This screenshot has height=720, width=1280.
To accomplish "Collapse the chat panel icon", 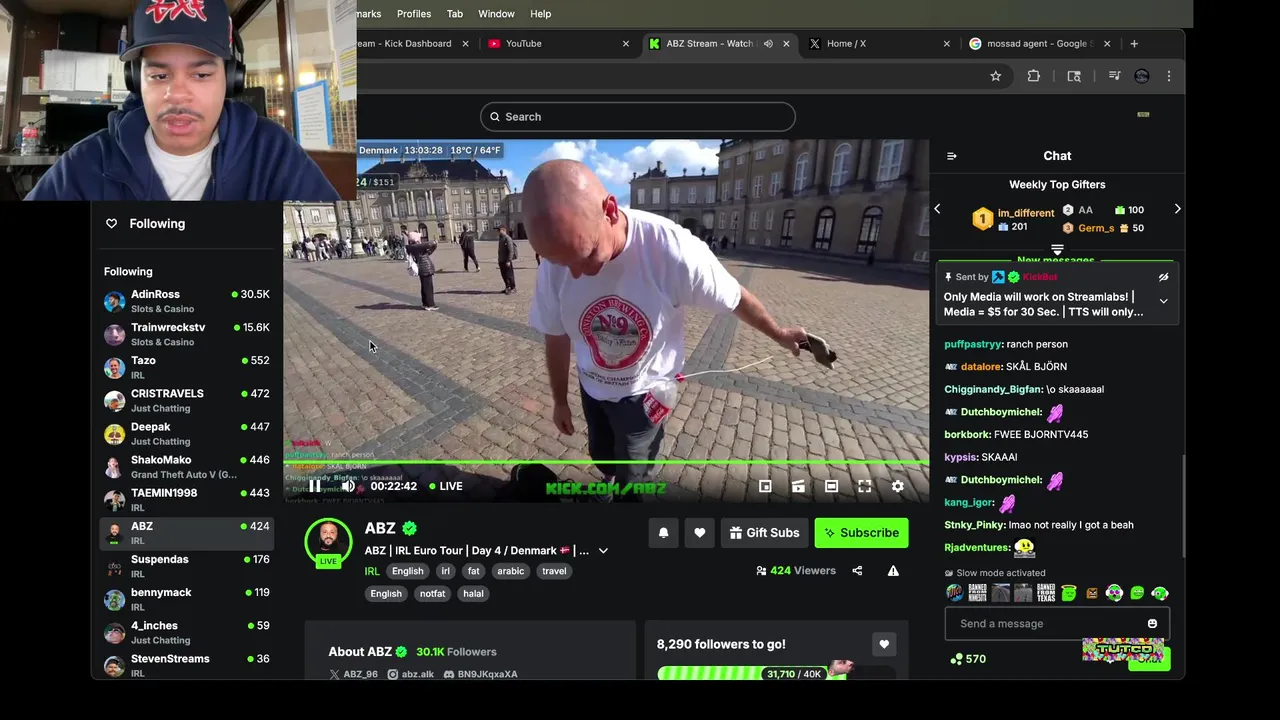I will [x=952, y=156].
